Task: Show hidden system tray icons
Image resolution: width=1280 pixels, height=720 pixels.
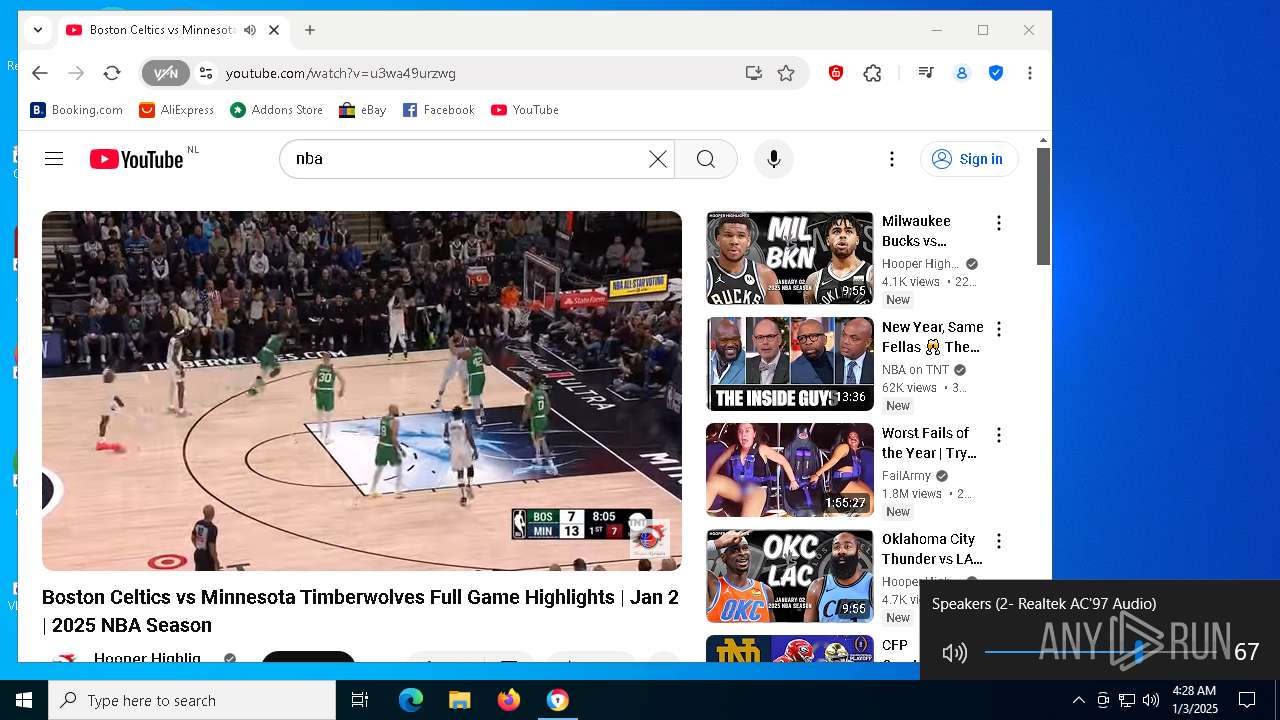Action: pyautogui.click(x=1079, y=700)
